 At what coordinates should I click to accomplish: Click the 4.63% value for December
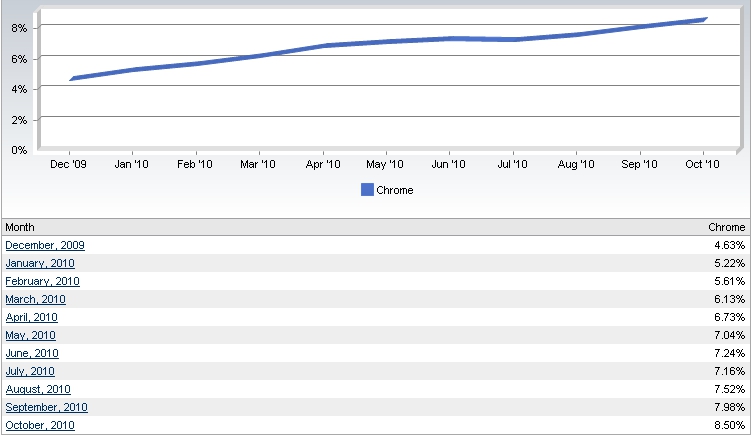729,245
